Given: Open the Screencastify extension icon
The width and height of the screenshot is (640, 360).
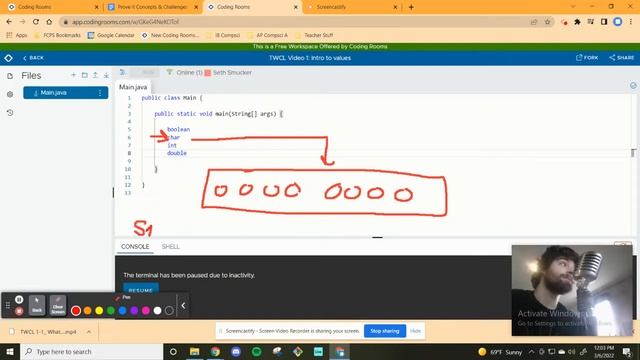Looking at the screenshot, I should (x=564, y=22).
